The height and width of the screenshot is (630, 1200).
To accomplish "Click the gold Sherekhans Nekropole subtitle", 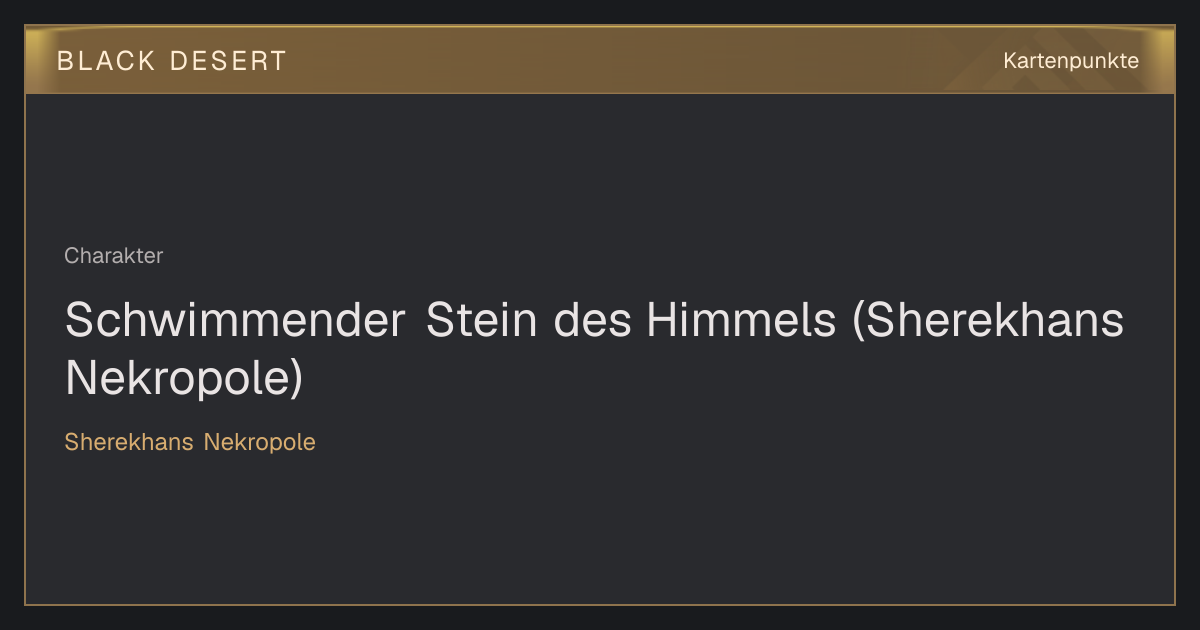I will click(190, 442).
